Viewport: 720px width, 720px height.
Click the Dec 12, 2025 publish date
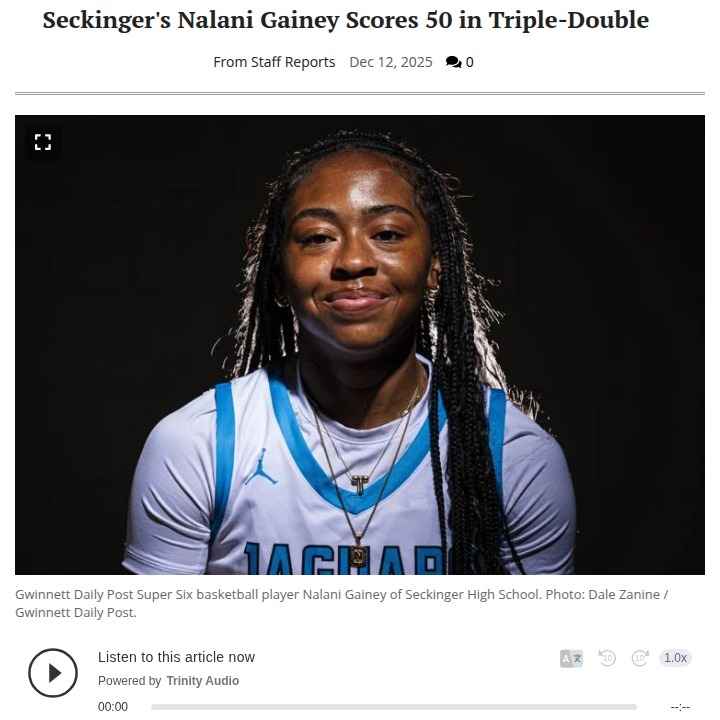tap(391, 62)
